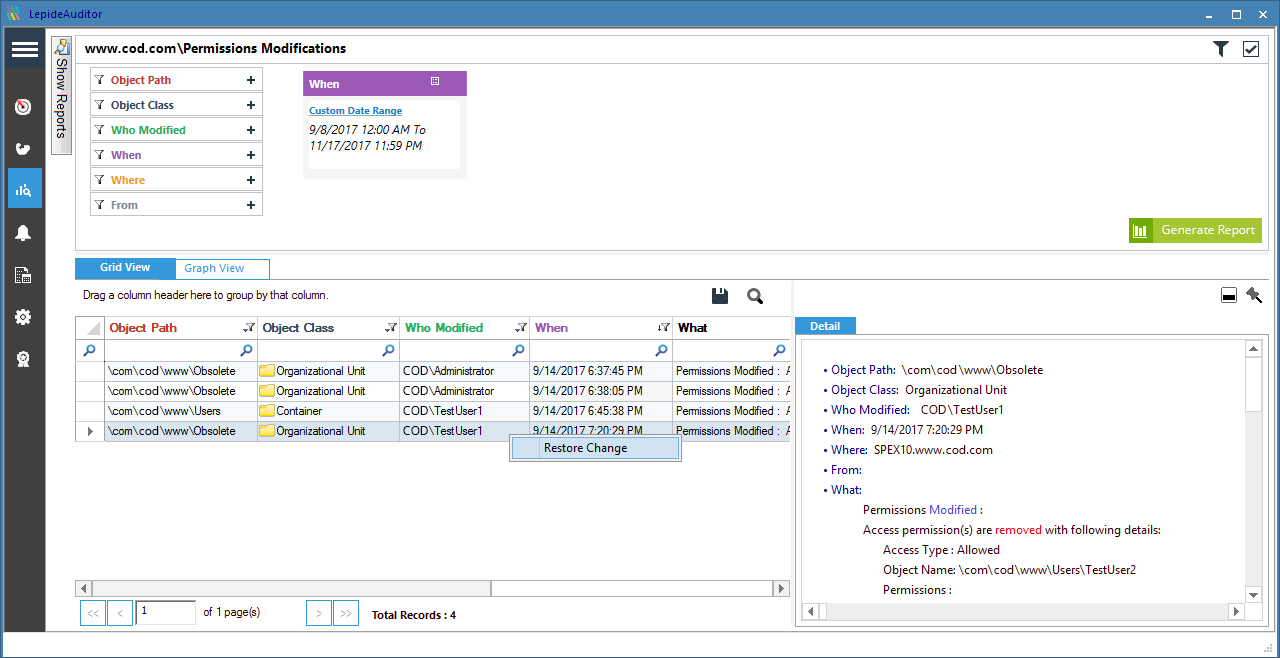Click the grid select-all corner cell
This screenshot has width=1280, height=658.
[x=90, y=328]
